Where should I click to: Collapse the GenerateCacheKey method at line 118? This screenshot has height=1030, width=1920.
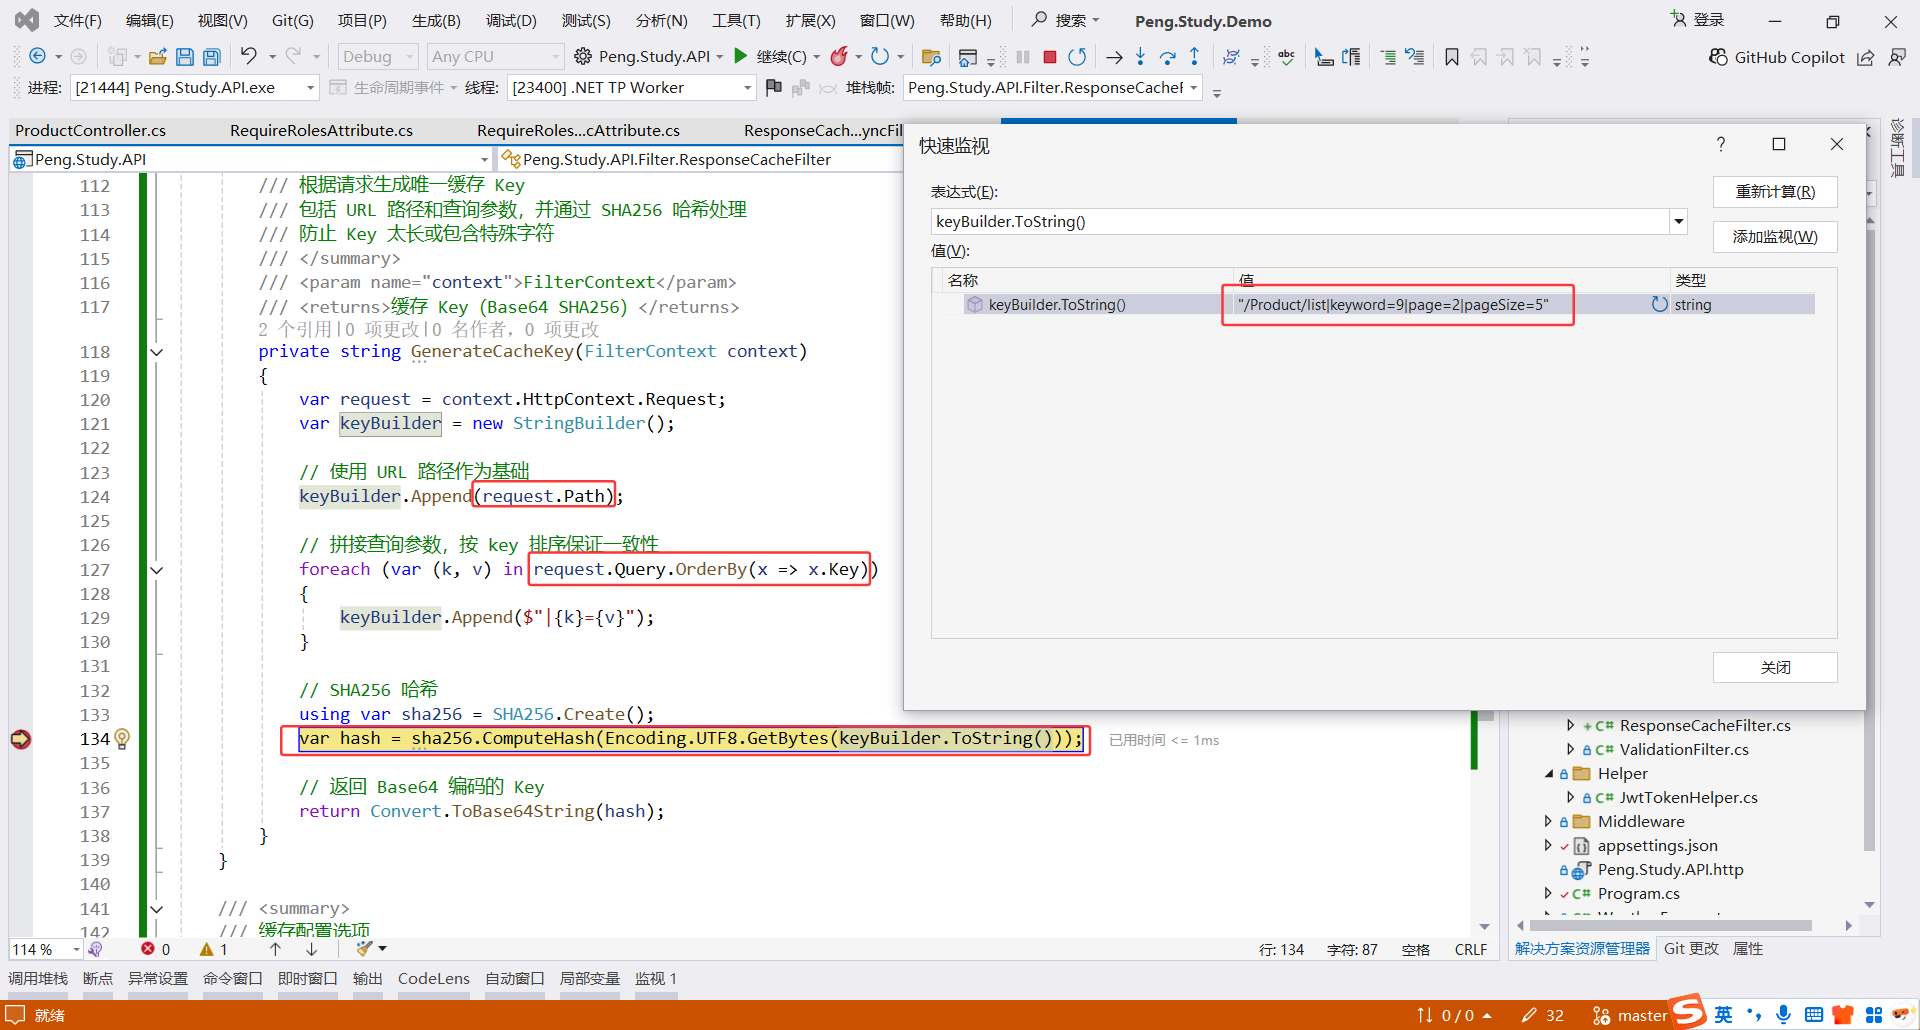[157, 352]
